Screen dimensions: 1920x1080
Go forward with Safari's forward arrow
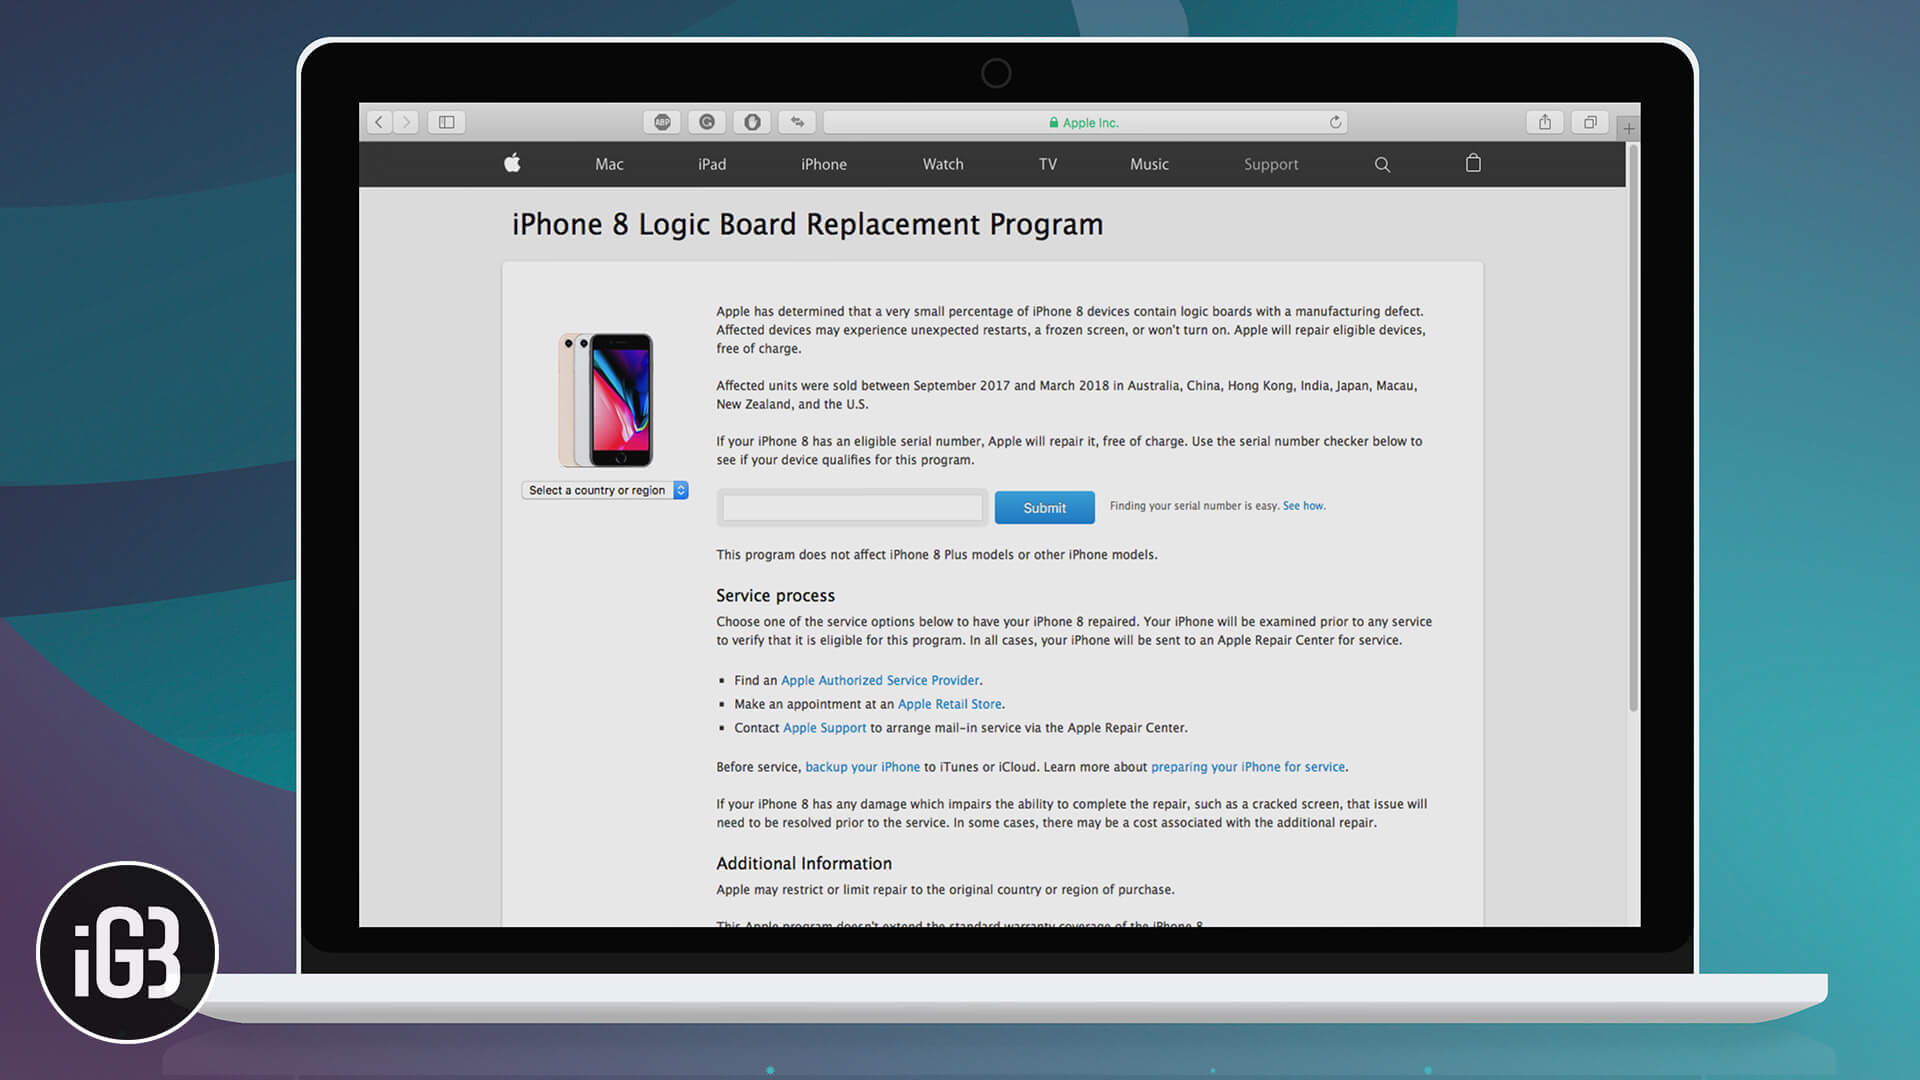coord(406,122)
